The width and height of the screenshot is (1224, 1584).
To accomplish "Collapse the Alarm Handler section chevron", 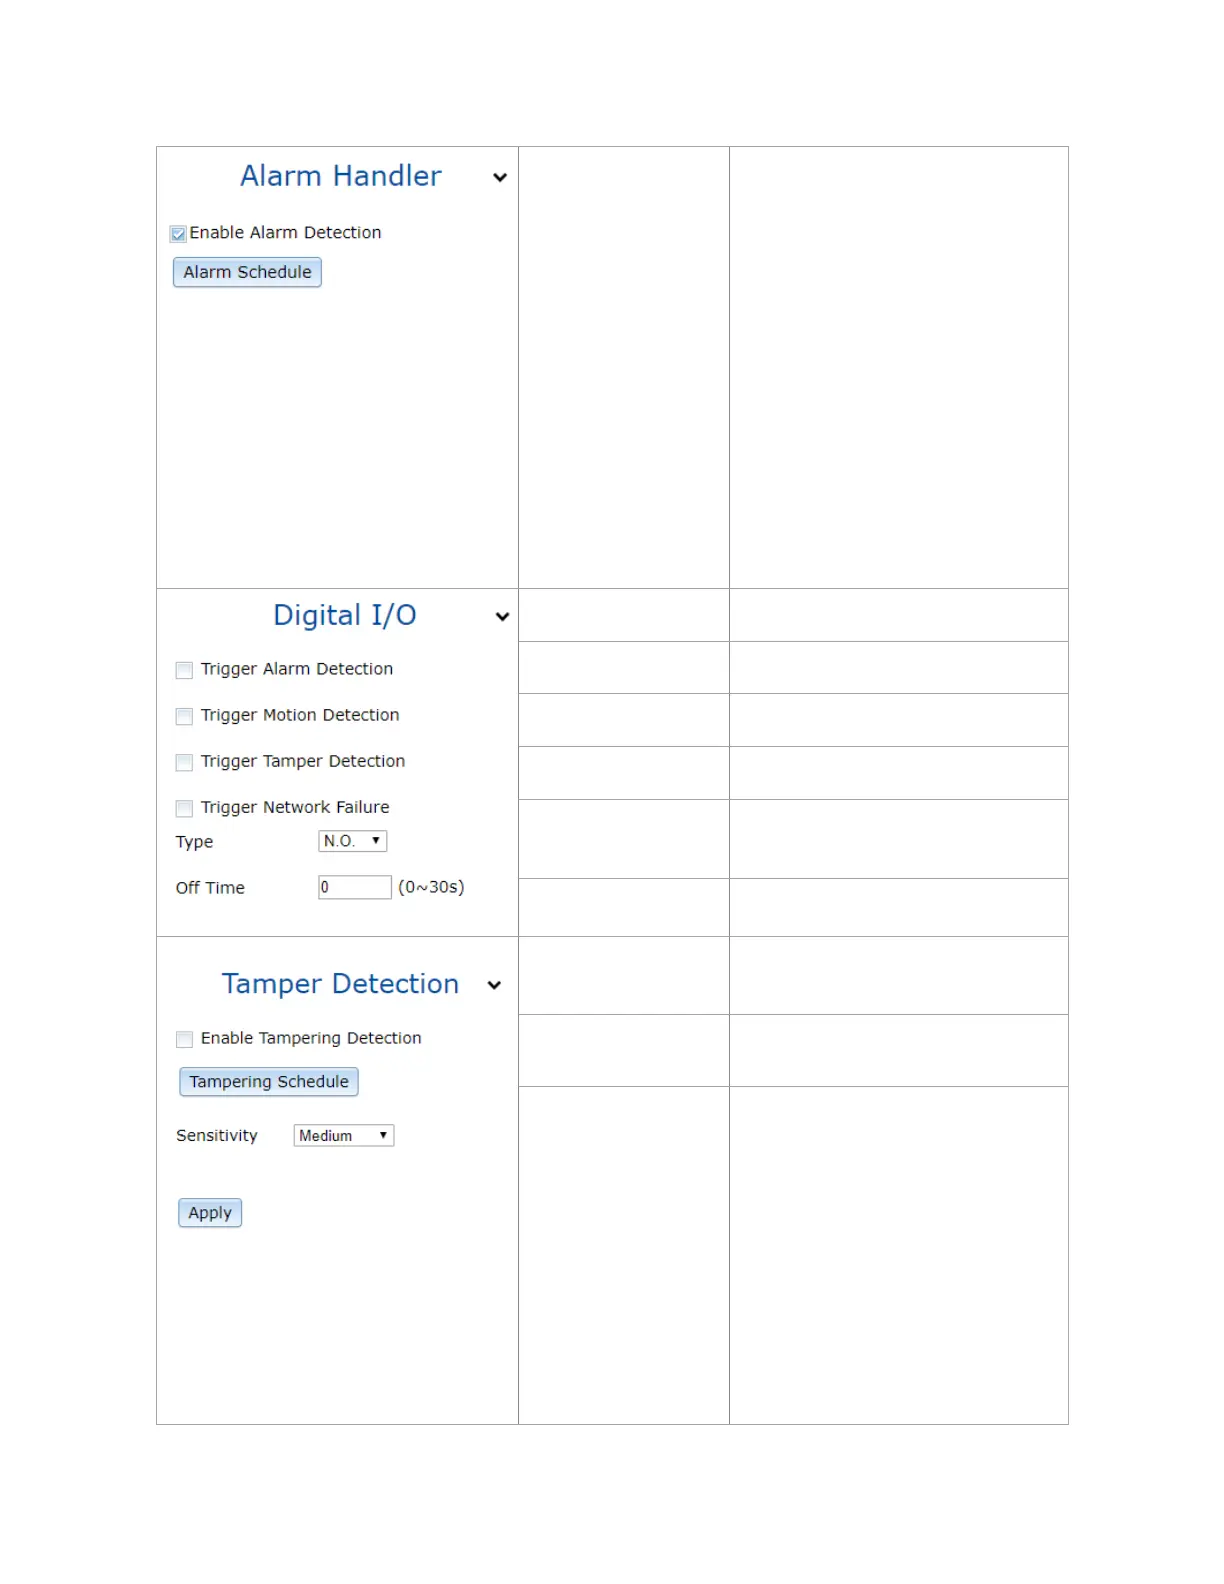I will [x=500, y=178].
